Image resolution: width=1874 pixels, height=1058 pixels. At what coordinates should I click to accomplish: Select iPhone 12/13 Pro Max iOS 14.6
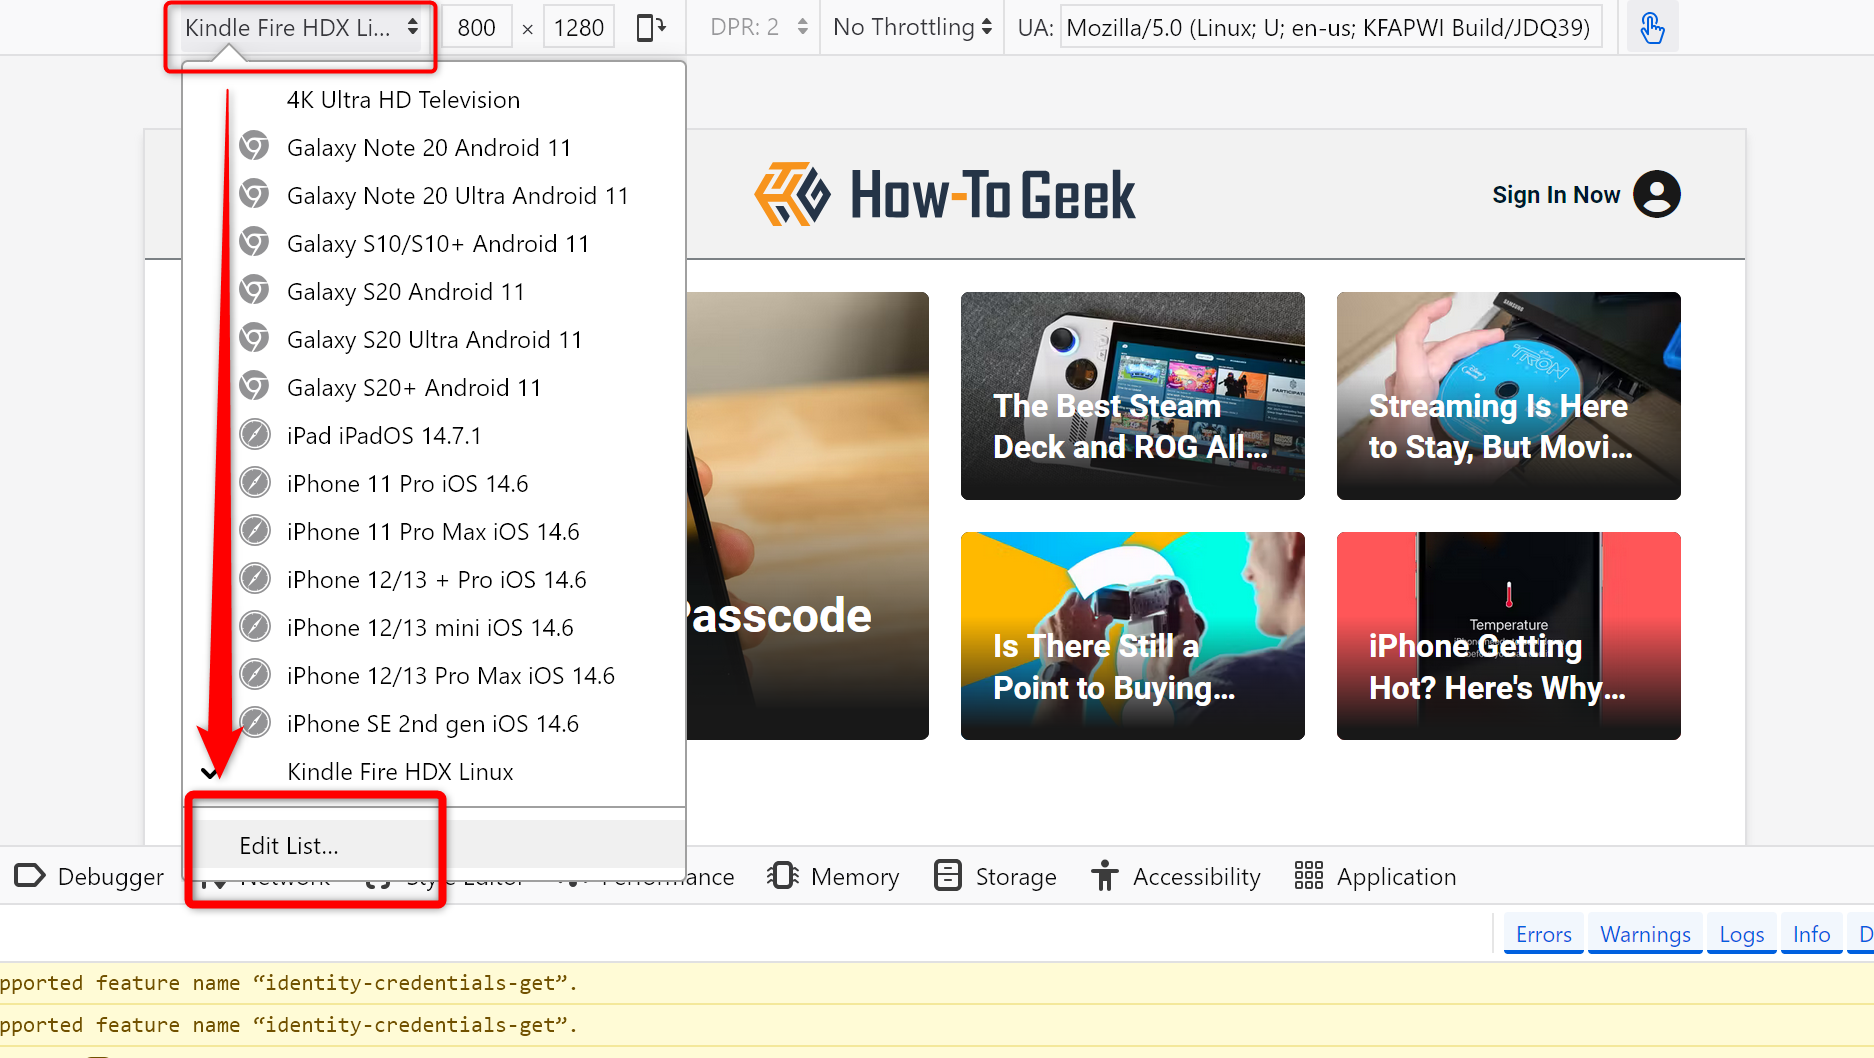pyautogui.click(x=434, y=676)
